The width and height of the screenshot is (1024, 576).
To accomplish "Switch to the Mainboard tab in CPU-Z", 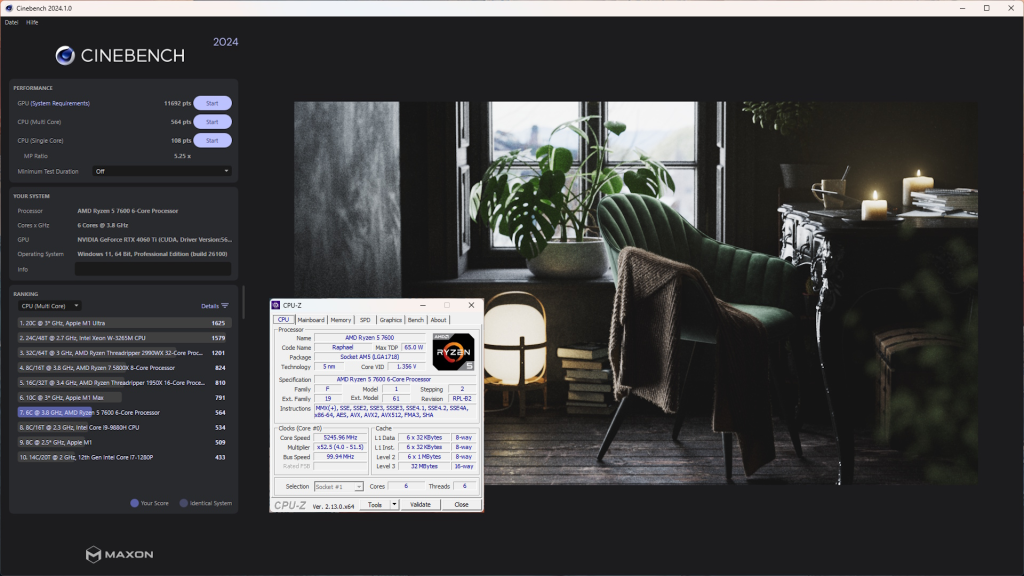I will [311, 320].
